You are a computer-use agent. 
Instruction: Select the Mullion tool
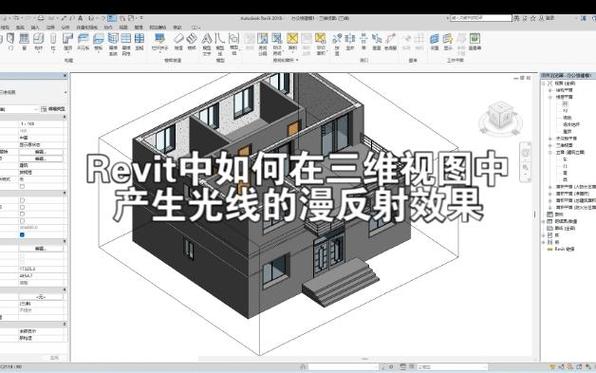click(x=139, y=41)
